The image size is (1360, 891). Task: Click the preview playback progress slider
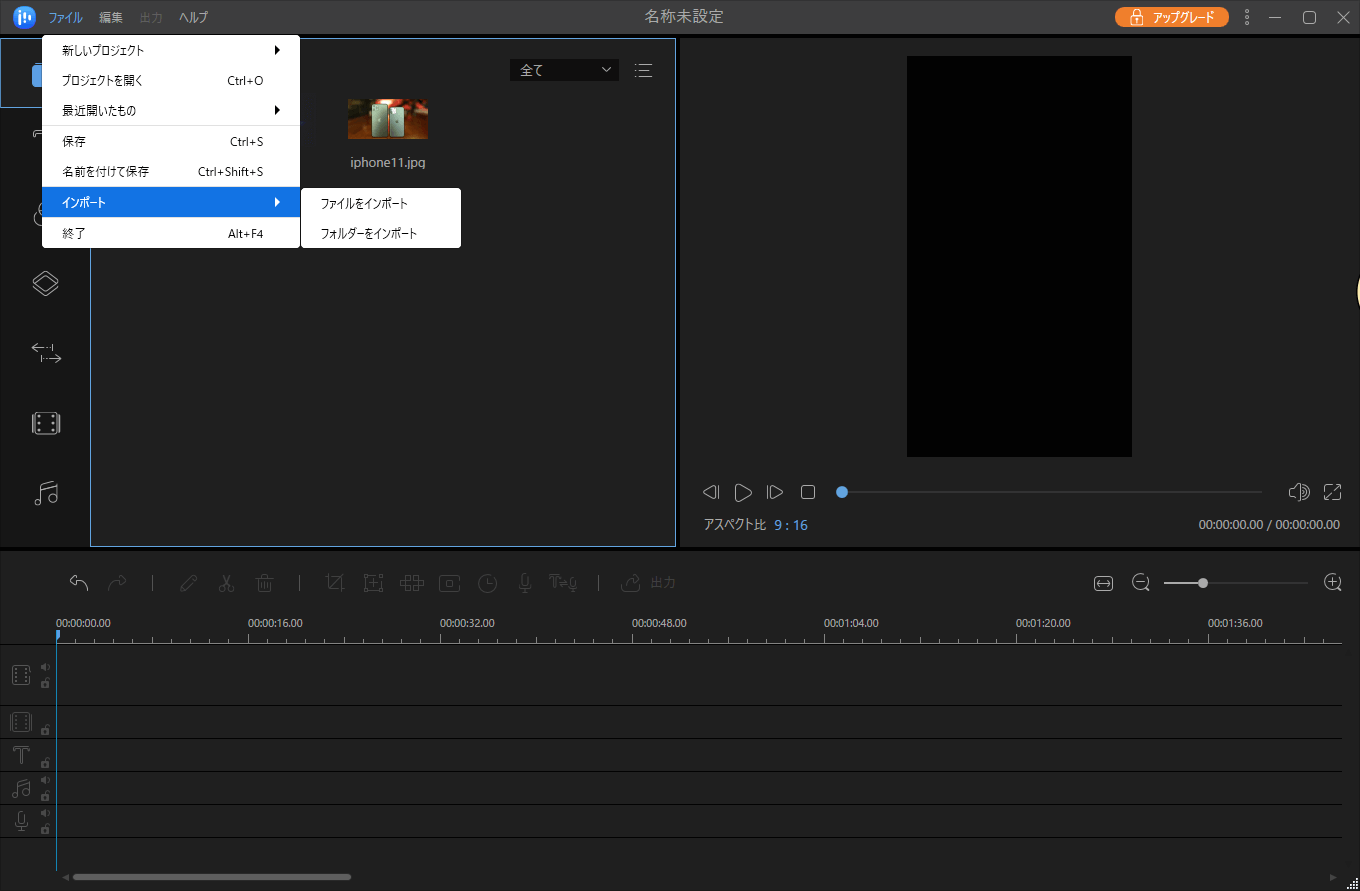(x=1049, y=492)
